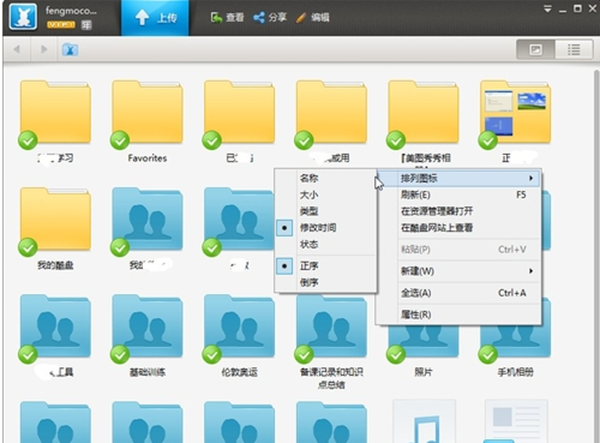Click 刷新(E) in the context menu
Screen dimensions: 600x443
point(459,195)
